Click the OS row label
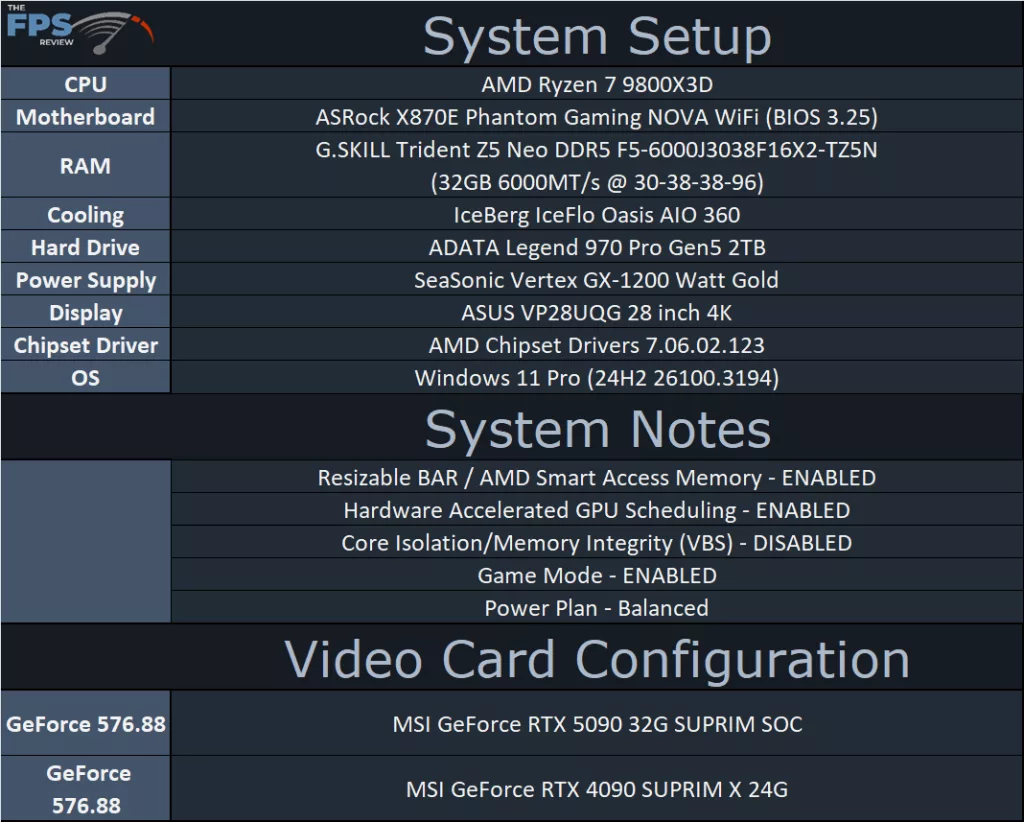Screen dimensions: 1024x822 click(86, 378)
